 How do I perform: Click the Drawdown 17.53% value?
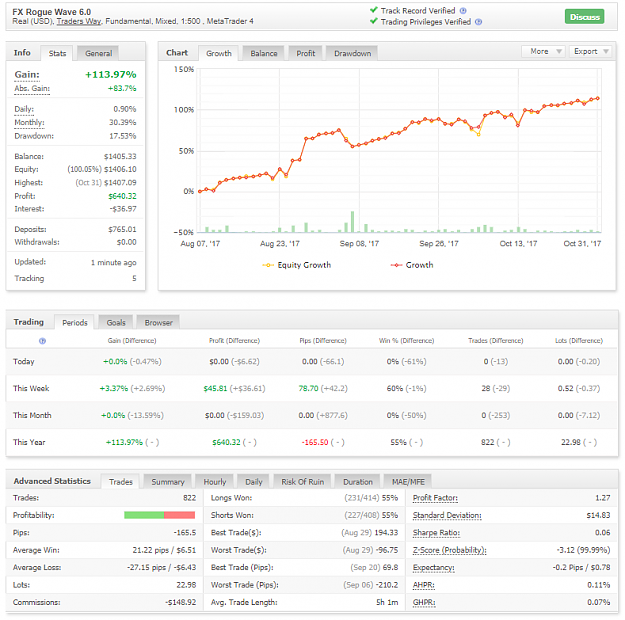coord(123,136)
